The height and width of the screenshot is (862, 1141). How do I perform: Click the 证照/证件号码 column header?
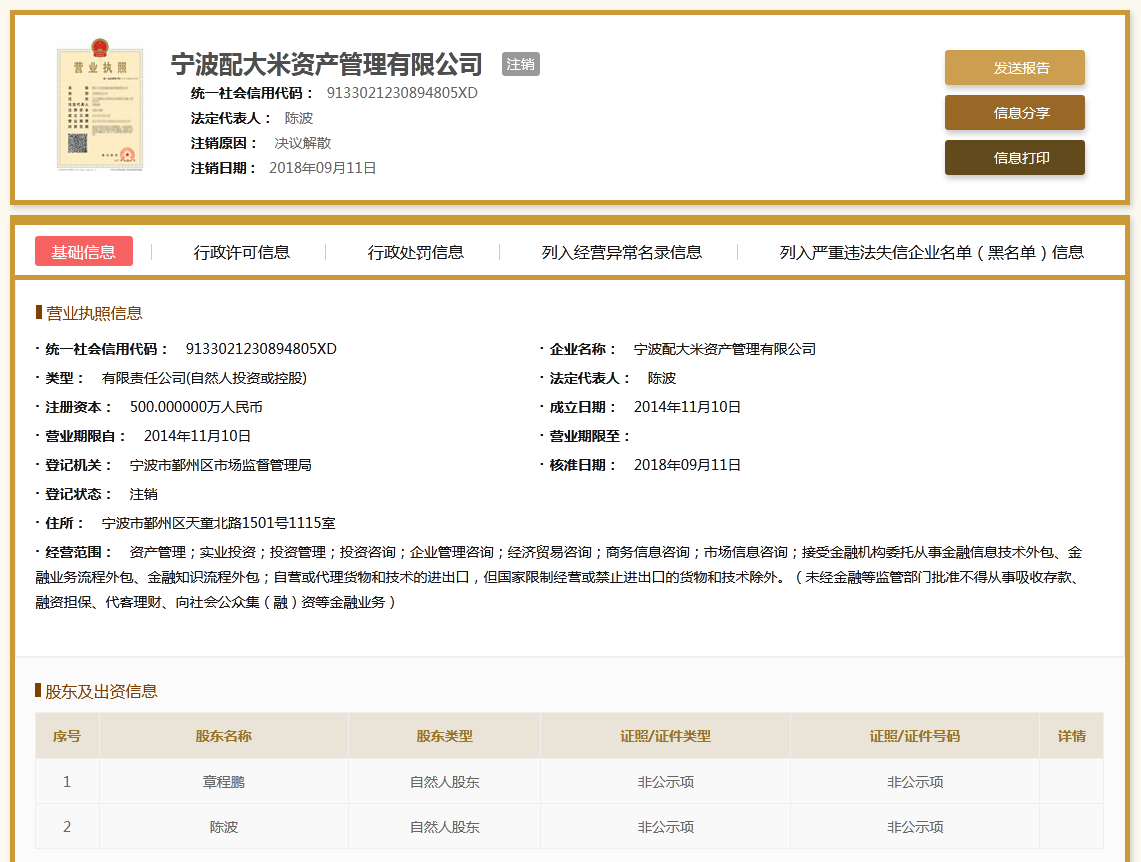[x=914, y=736]
